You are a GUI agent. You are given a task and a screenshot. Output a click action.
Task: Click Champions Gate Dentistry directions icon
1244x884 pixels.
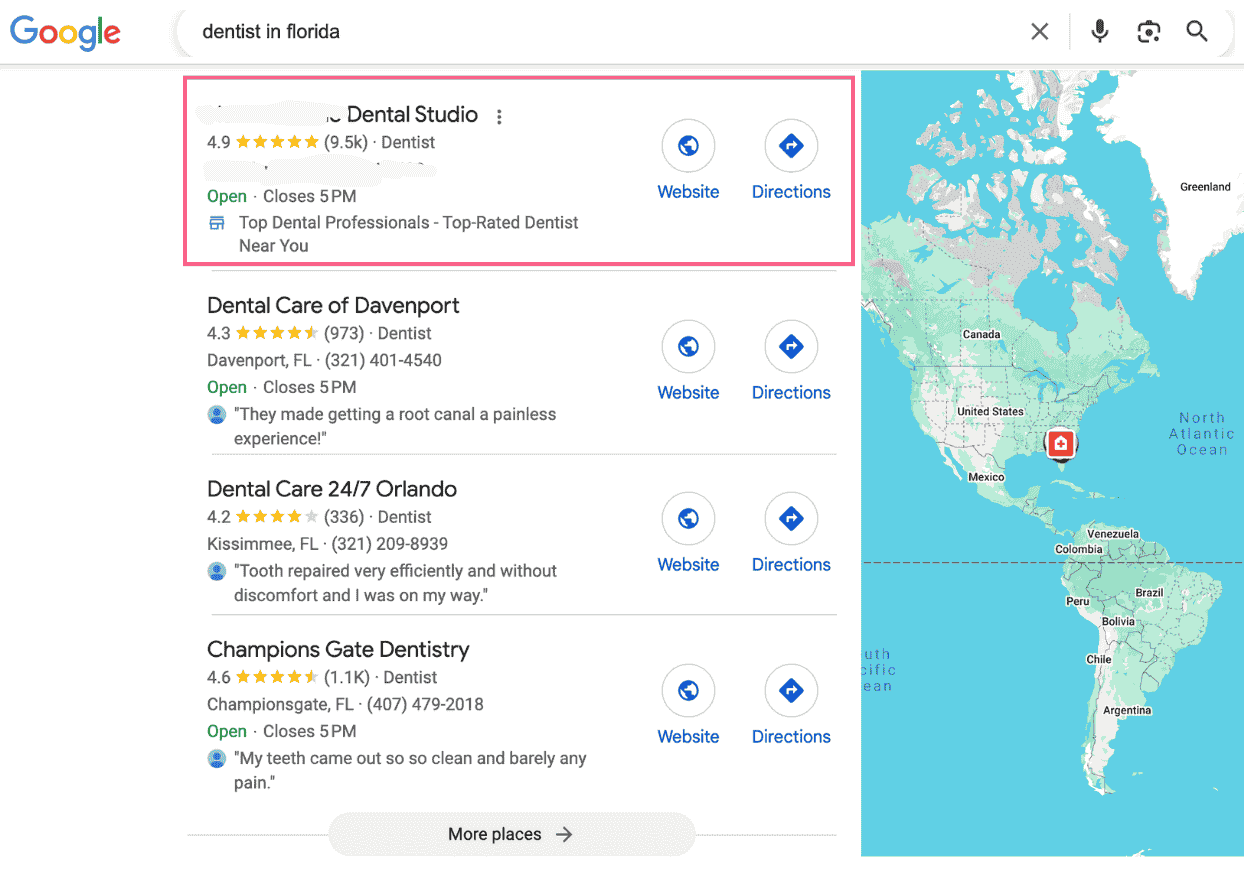pyautogui.click(x=791, y=691)
